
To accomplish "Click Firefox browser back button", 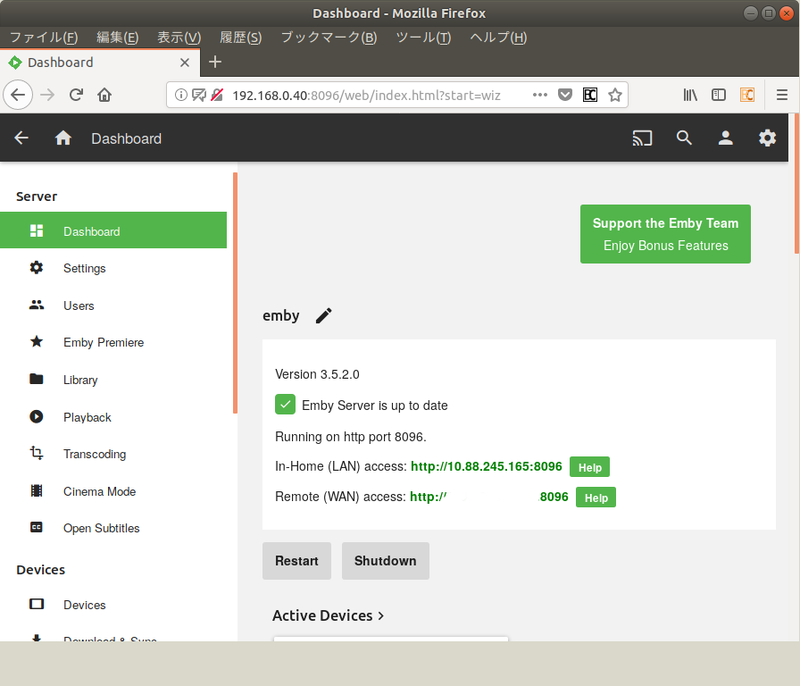I will tap(18, 95).
